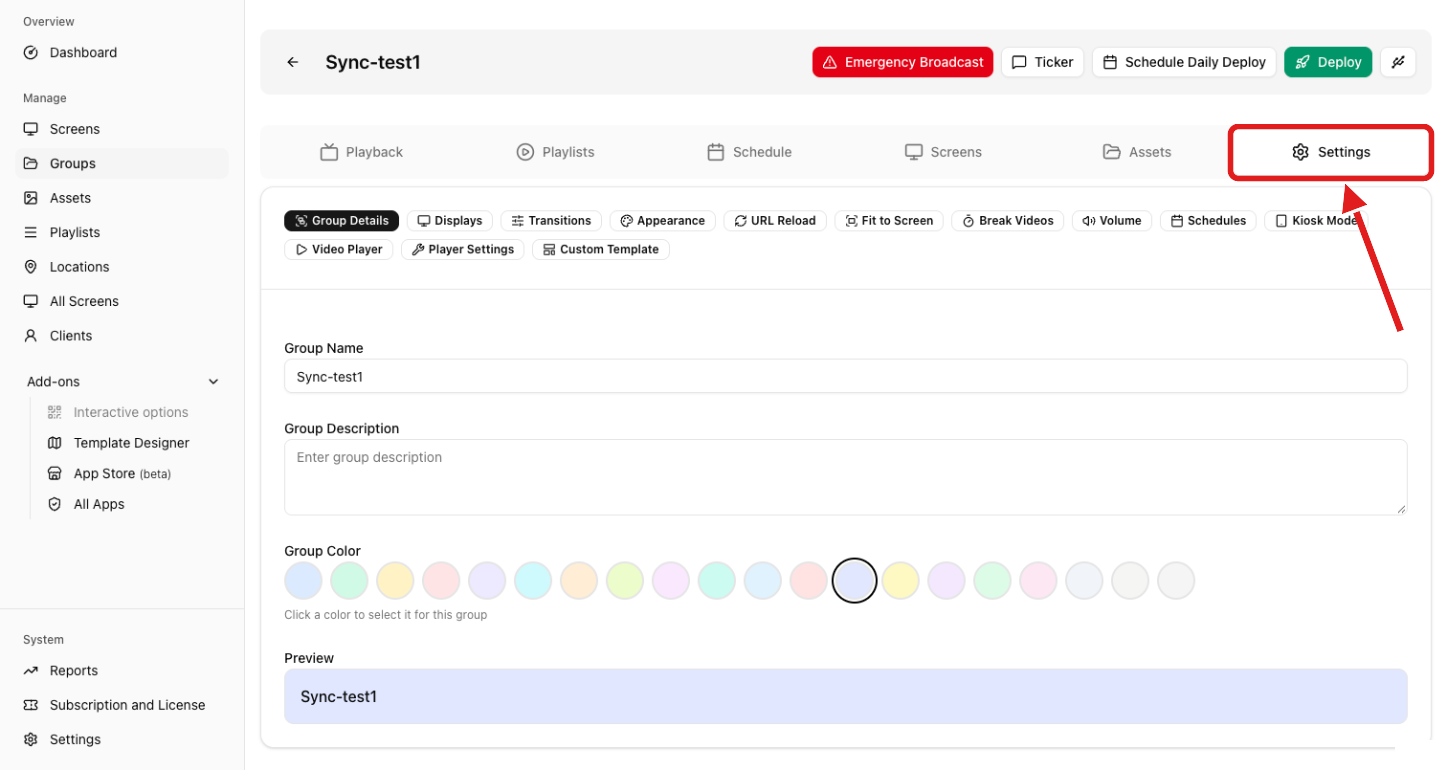The height and width of the screenshot is (770, 1447).
Task: Open the Schedules settings section
Action: (1208, 221)
